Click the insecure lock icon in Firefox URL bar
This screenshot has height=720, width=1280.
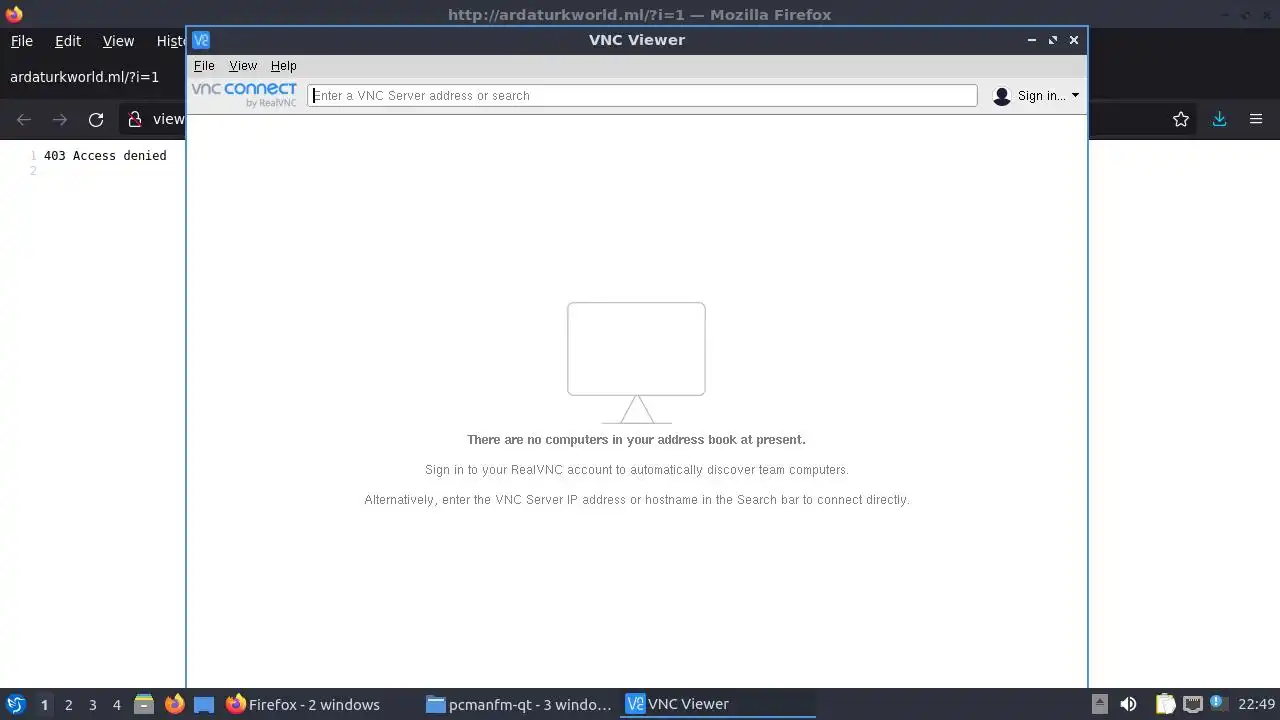135,119
